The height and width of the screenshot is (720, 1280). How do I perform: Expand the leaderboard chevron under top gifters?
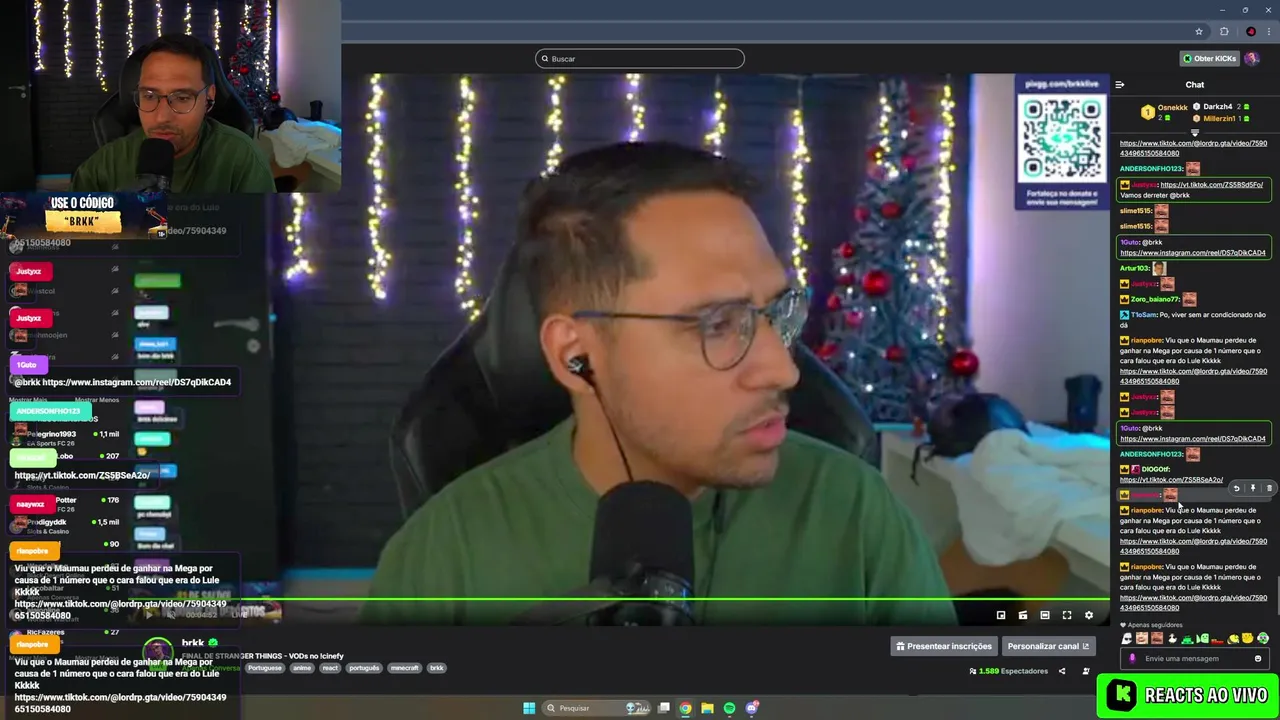1195,132
